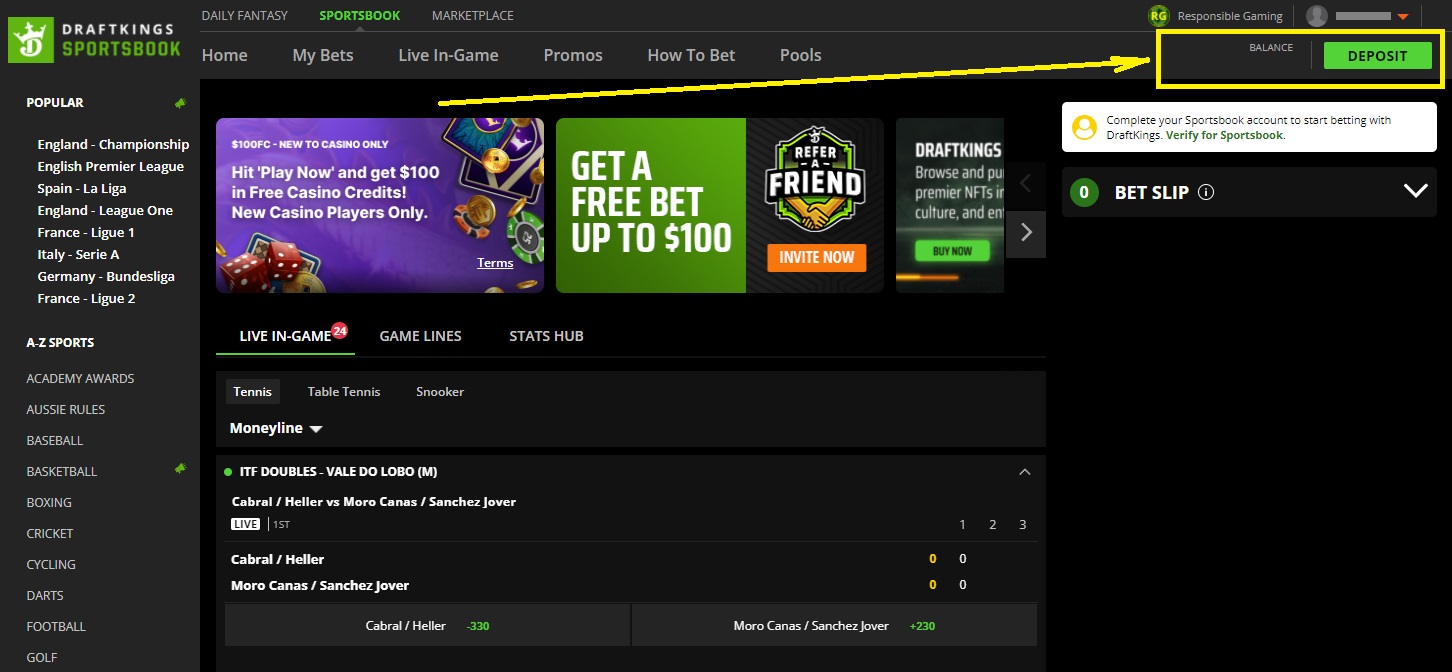
Task: Collapse the Bet Slip panel chevron
Action: (1414, 189)
